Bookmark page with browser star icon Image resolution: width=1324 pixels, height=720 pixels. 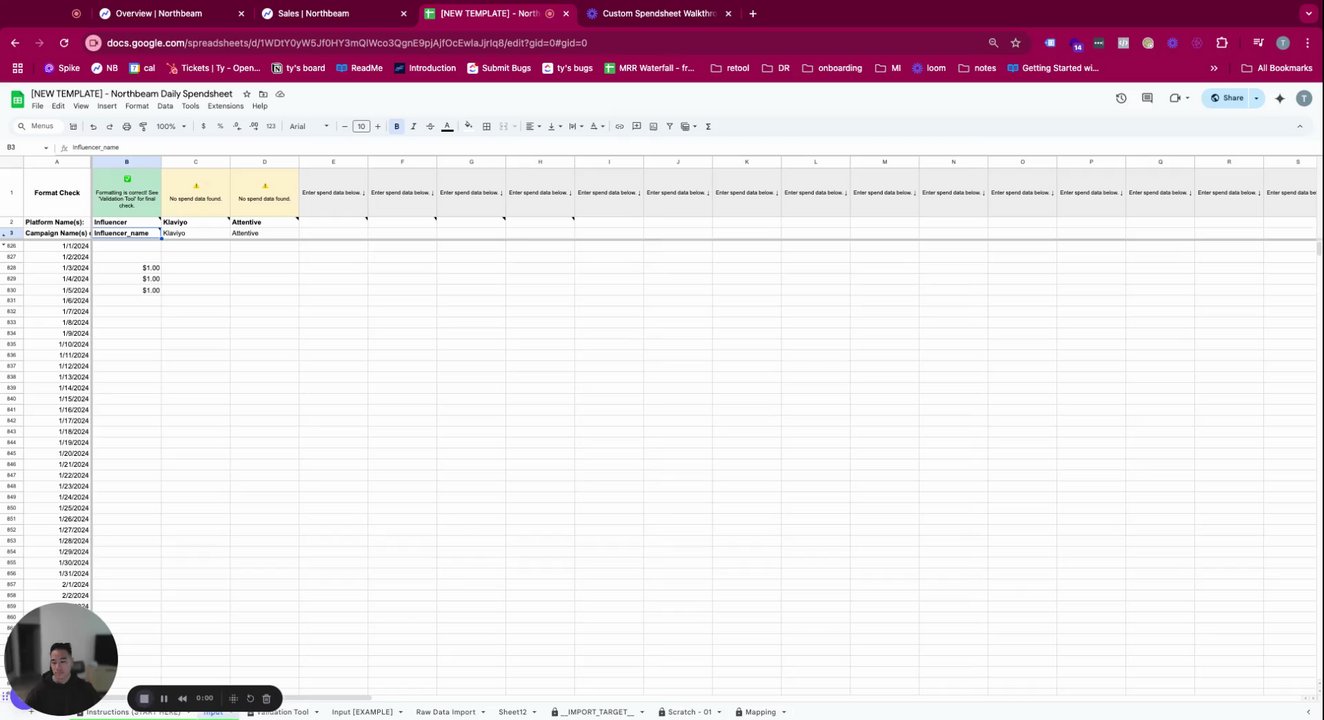[x=1015, y=43]
